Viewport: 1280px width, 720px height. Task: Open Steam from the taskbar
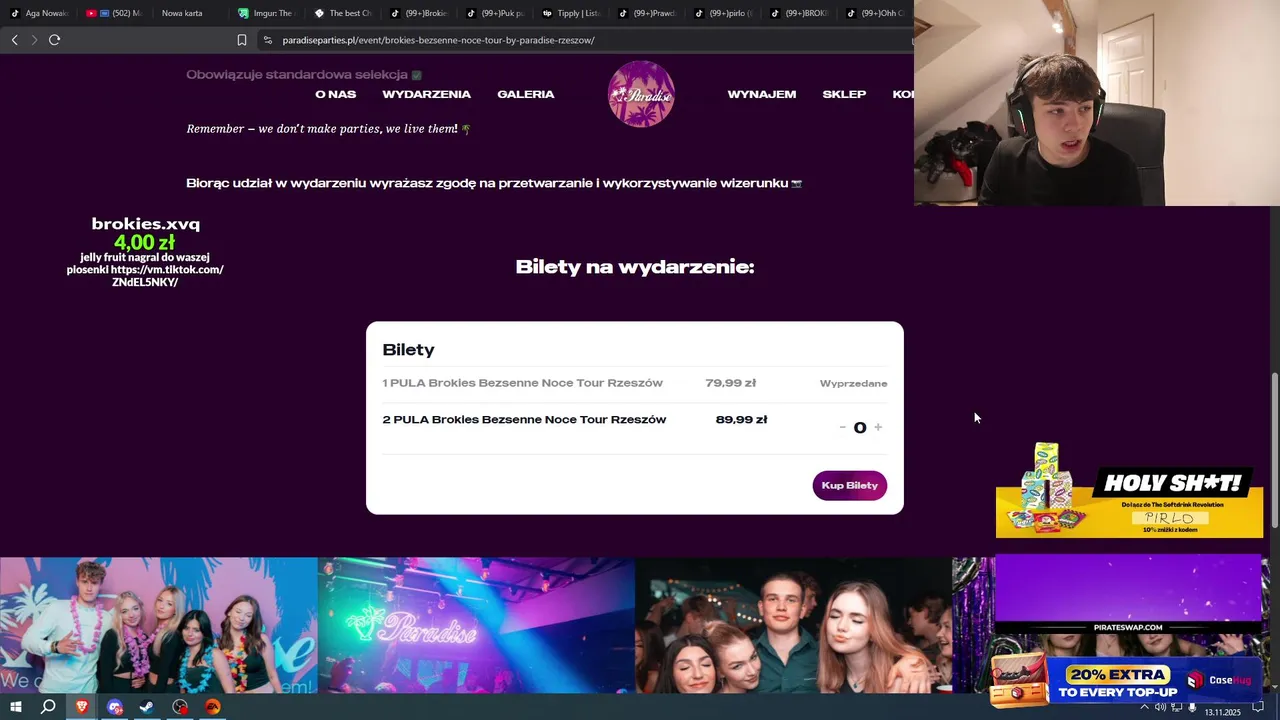click(147, 707)
